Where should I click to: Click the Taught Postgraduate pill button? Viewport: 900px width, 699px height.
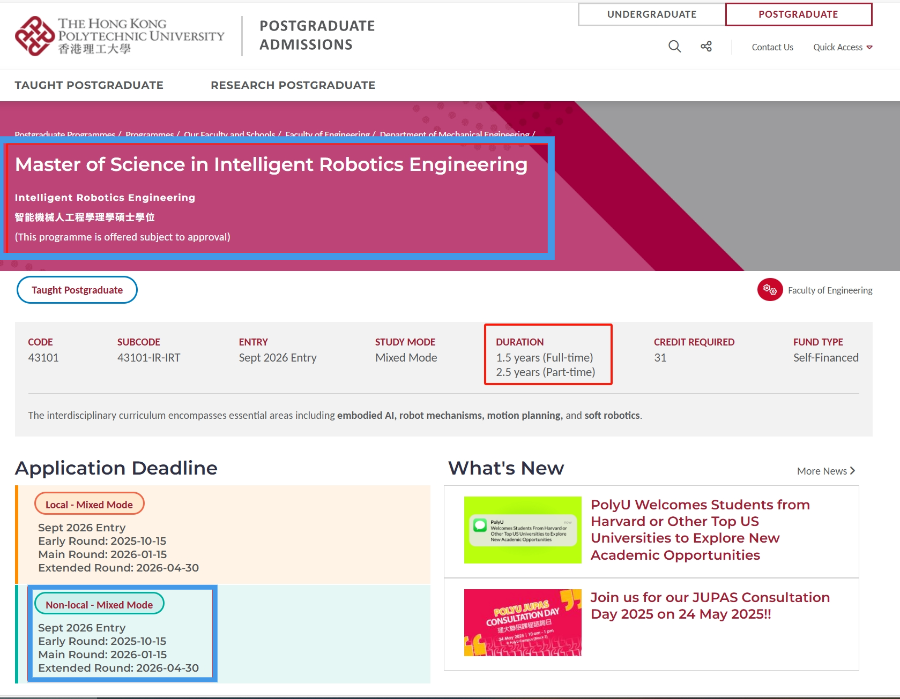point(77,290)
